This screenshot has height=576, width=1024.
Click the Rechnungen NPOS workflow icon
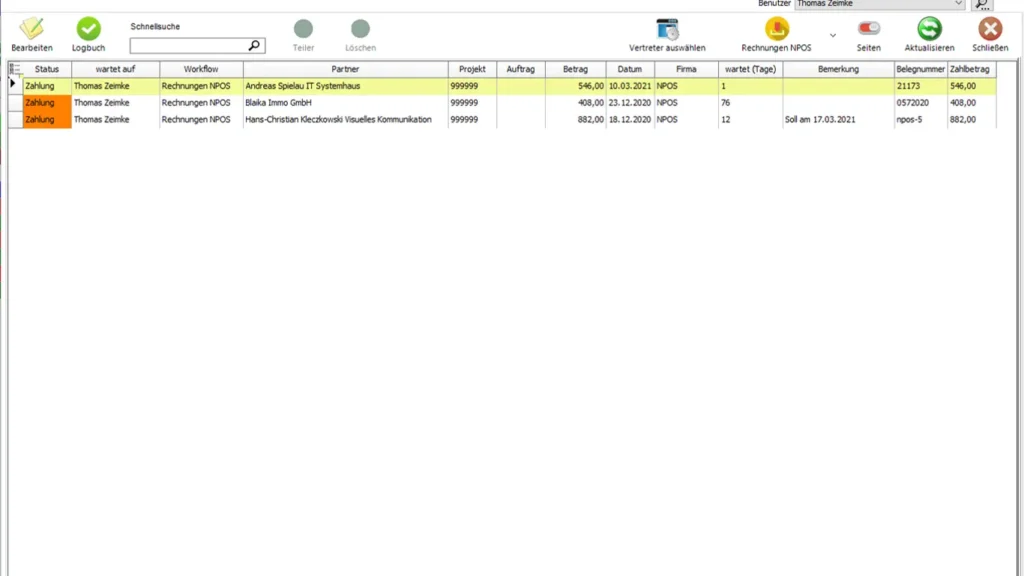pos(776,29)
